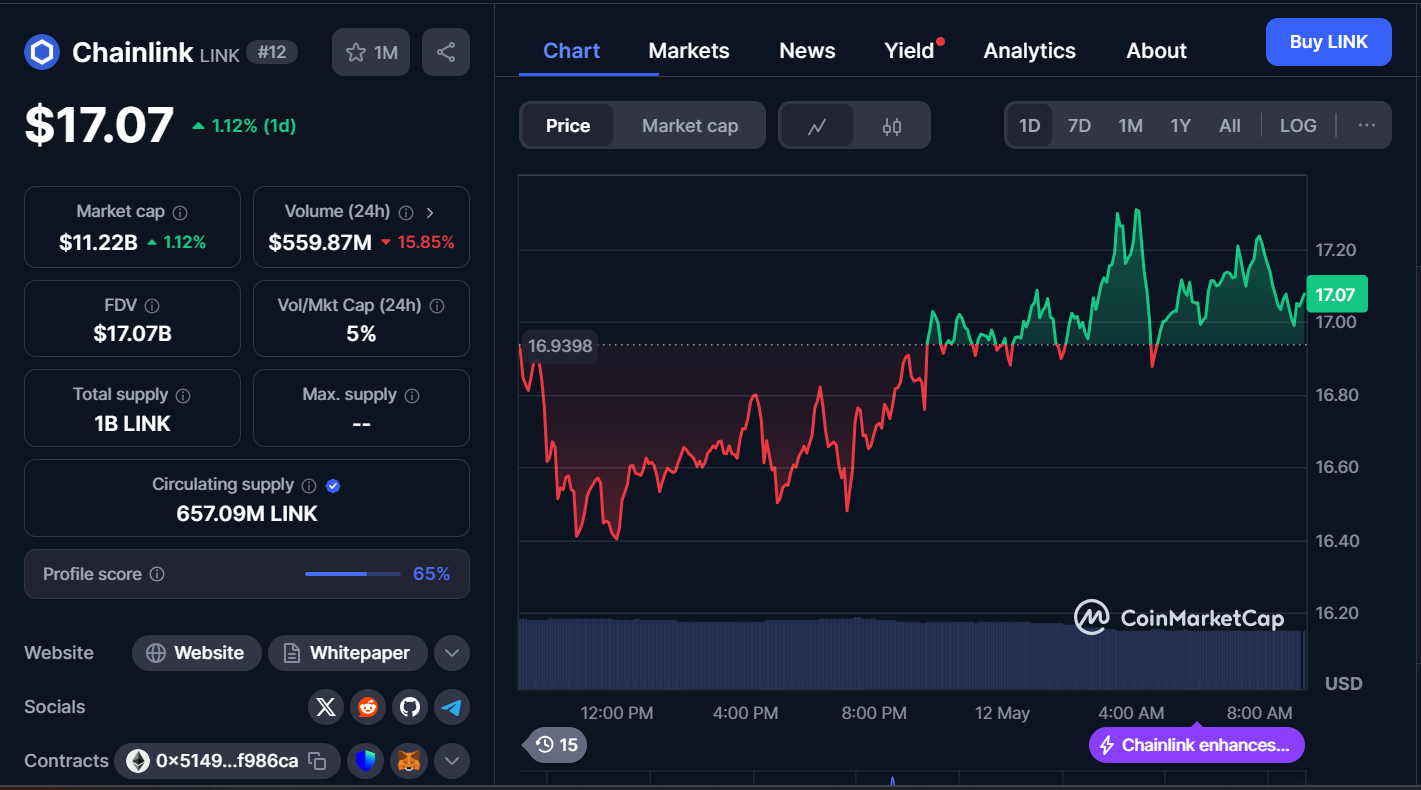Open the Whitepaper link button

pos(347,653)
